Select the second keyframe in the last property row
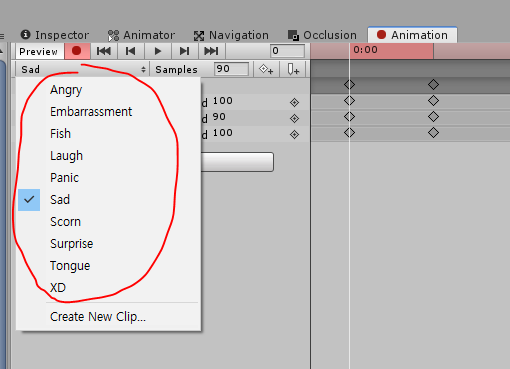 coord(433,133)
